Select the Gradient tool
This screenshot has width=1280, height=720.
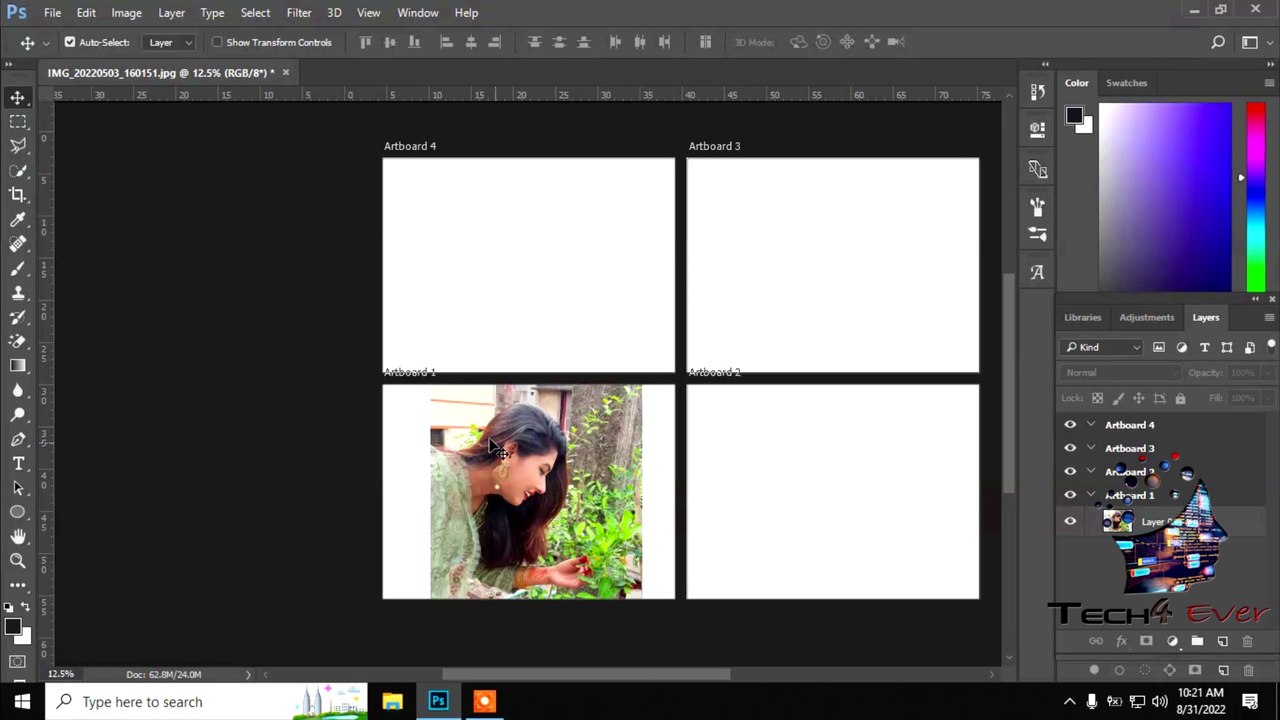pos(18,366)
